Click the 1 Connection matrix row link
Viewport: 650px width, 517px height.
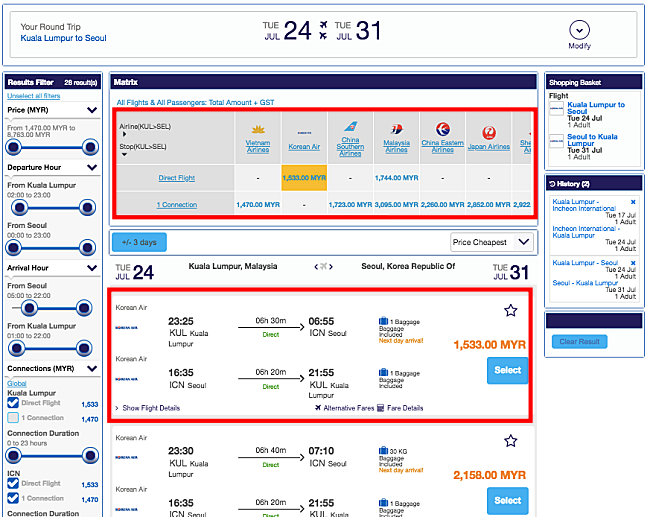click(177, 205)
